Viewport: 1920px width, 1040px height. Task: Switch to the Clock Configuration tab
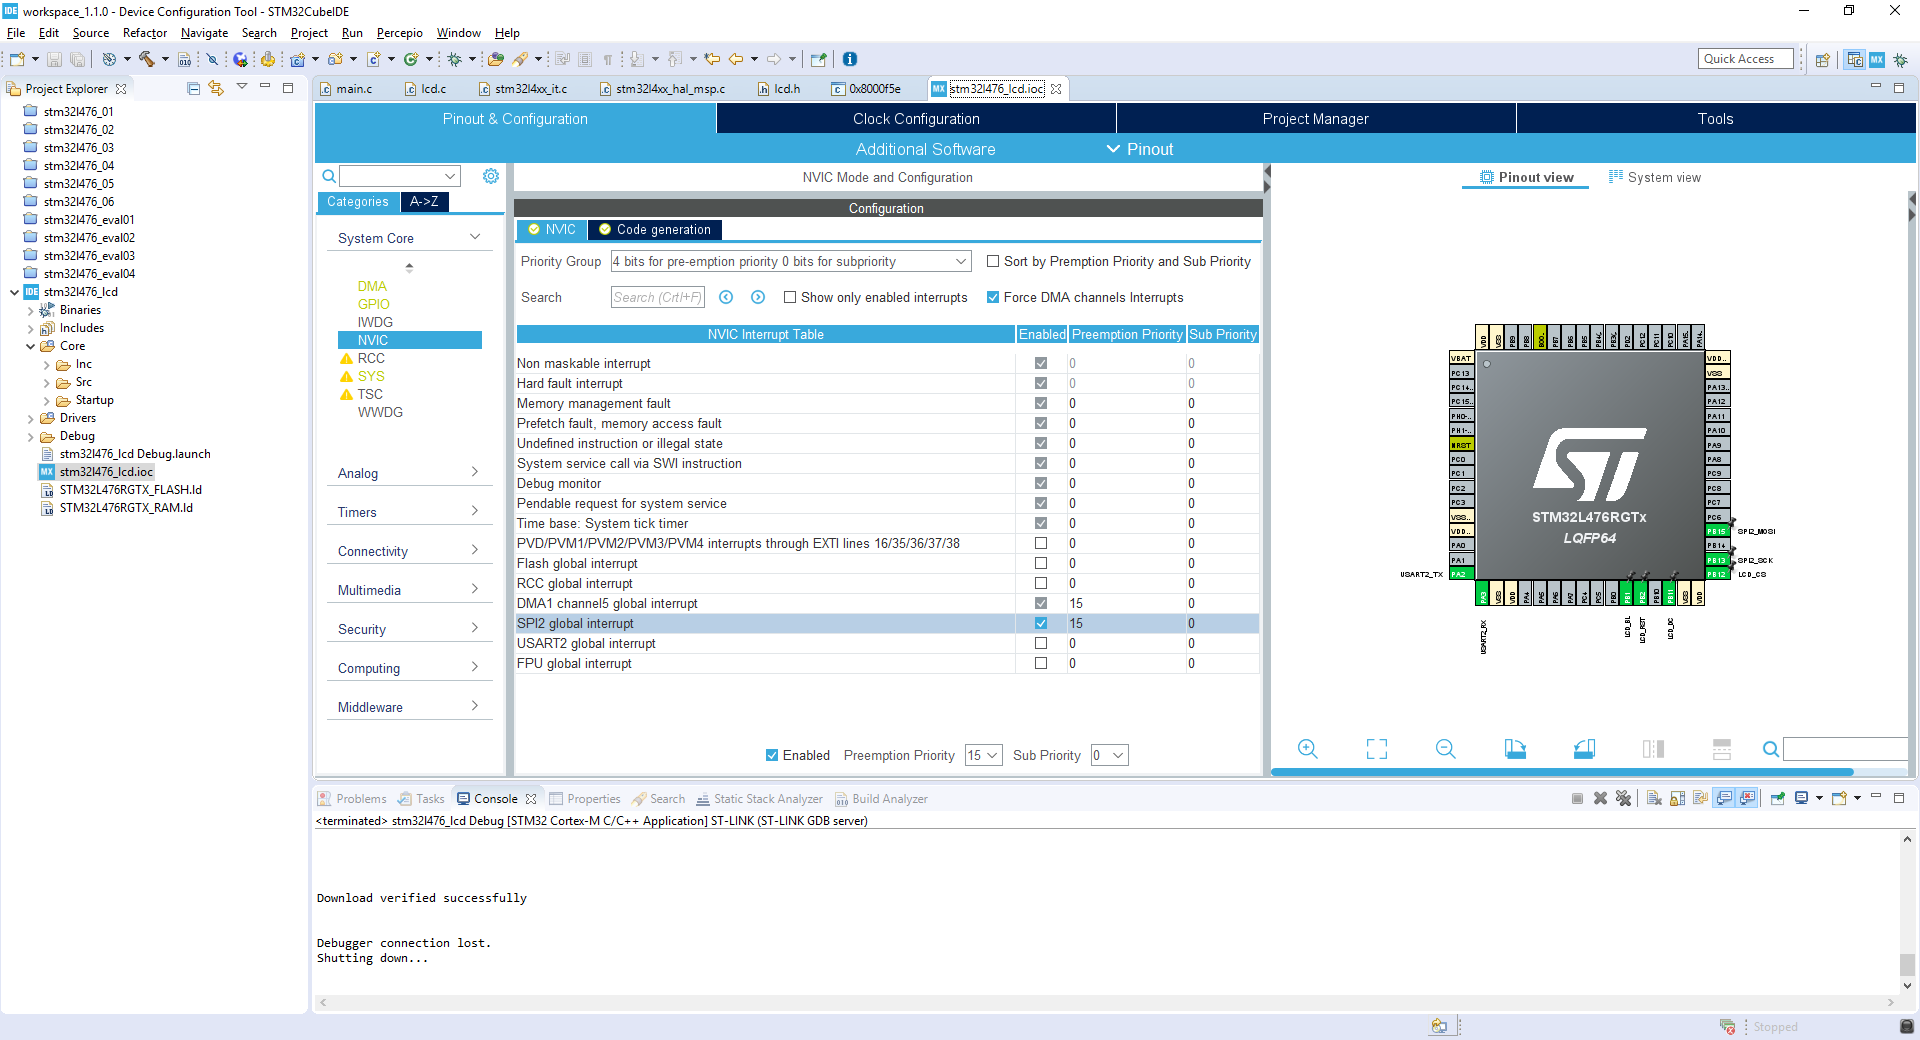[916, 118]
